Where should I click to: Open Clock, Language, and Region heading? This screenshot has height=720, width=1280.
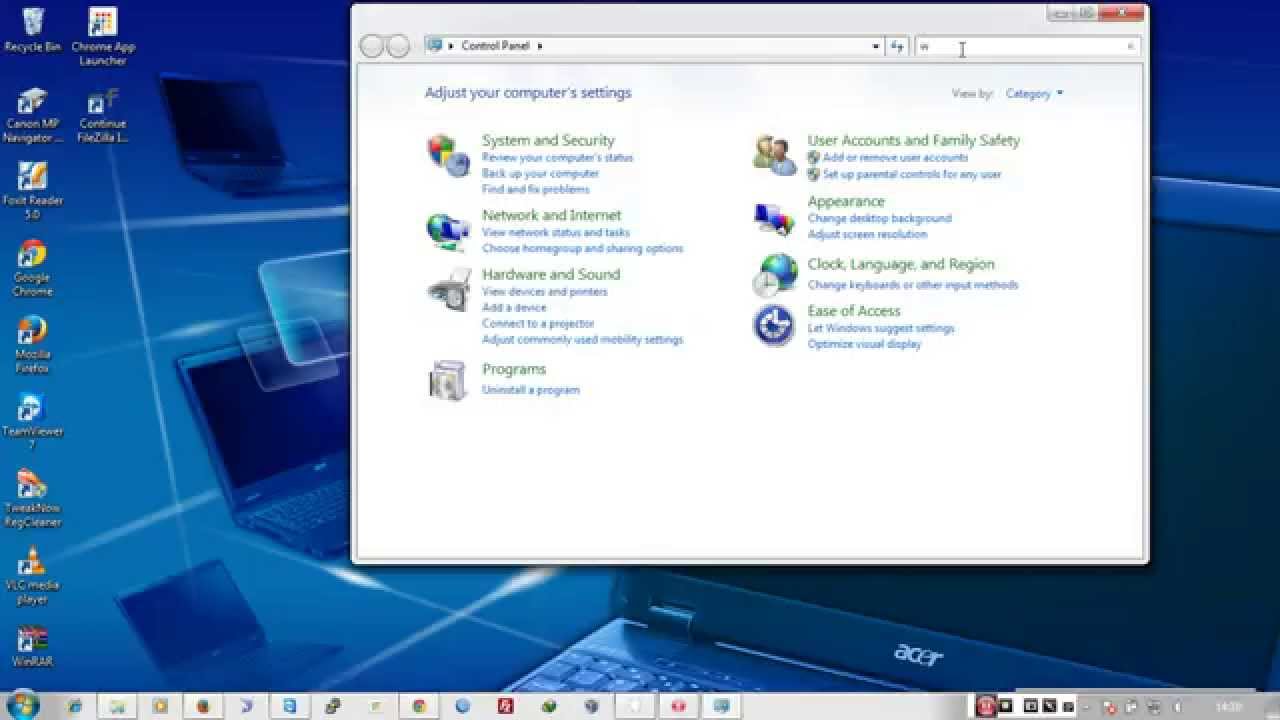click(901, 265)
